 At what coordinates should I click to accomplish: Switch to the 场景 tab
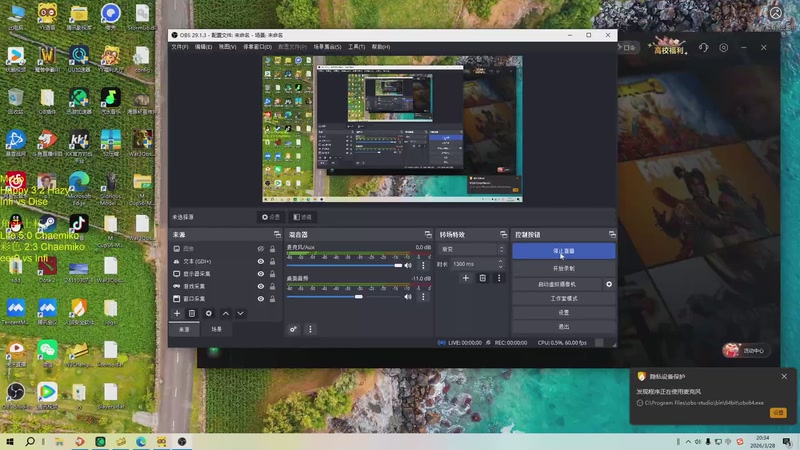click(x=216, y=329)
